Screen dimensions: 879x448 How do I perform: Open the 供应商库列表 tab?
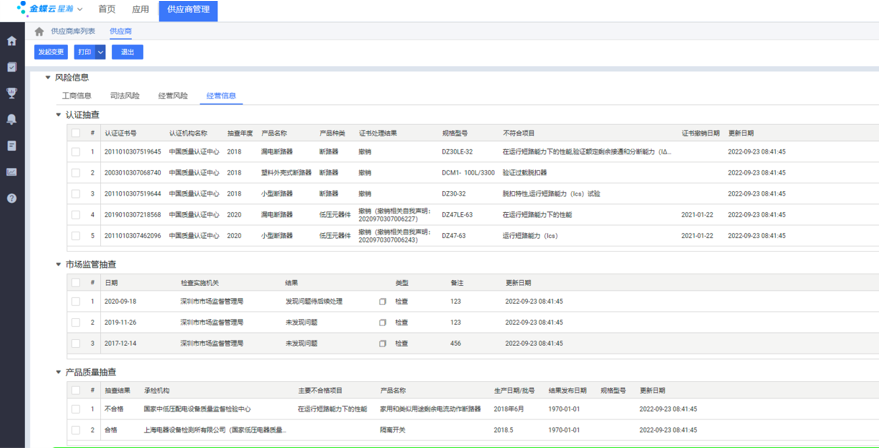pyautogui.click(x=73, y=32)
